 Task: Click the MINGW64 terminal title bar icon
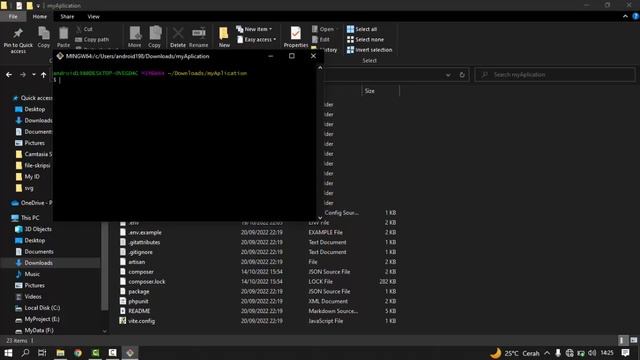coord(60,56)
